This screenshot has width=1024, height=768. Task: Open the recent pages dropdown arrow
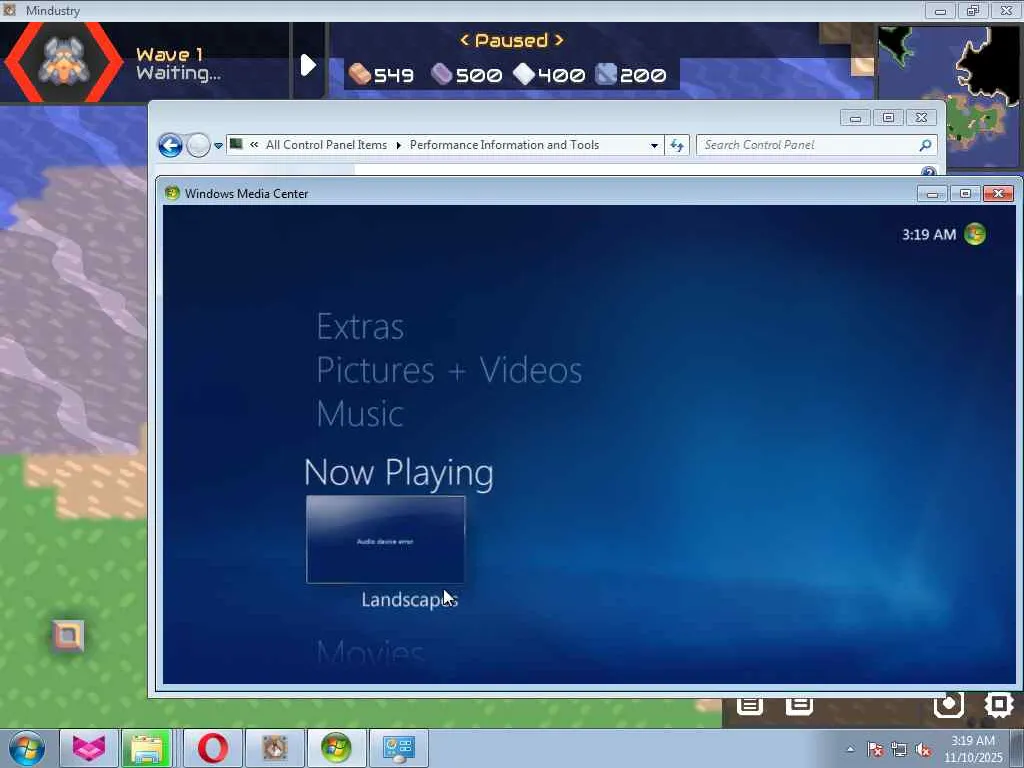point(218,146)
